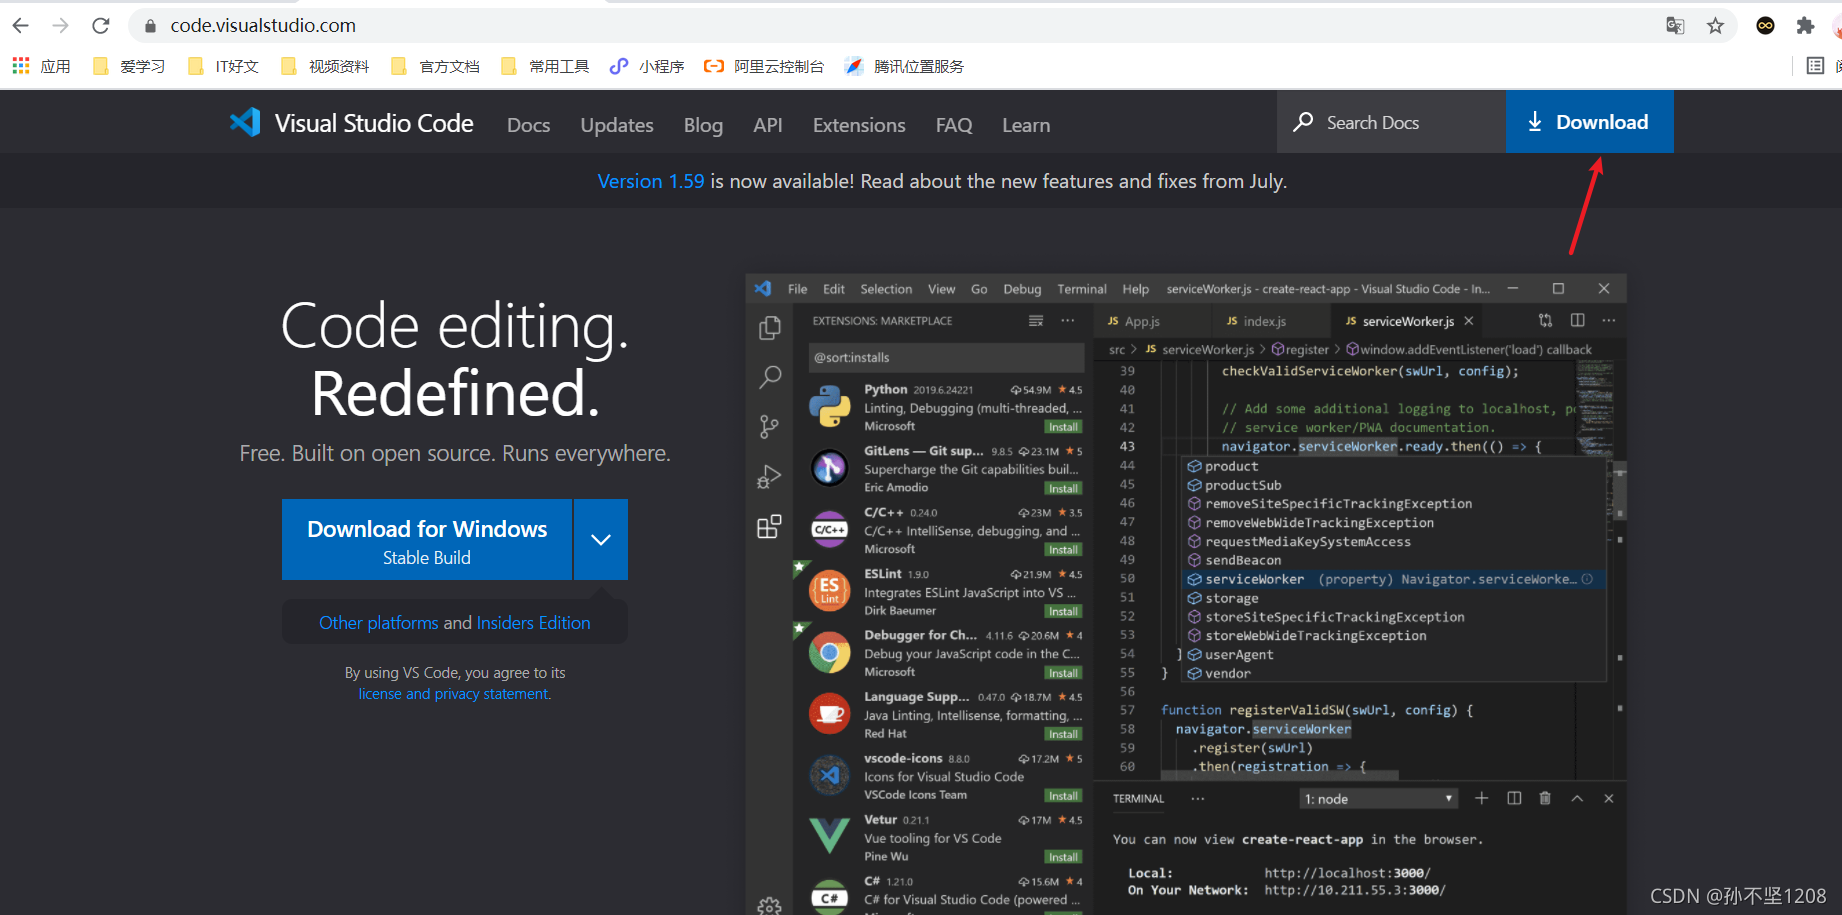The image size is (1842, 915).
Task: Click the Split Editor icon
Action: pyautogui.click(x=1577, y=320)
